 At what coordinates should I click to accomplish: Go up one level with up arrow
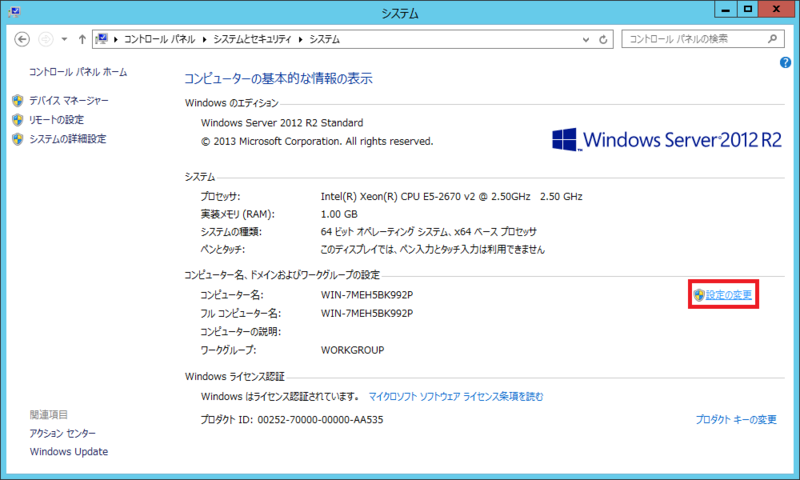pos(82,39)
